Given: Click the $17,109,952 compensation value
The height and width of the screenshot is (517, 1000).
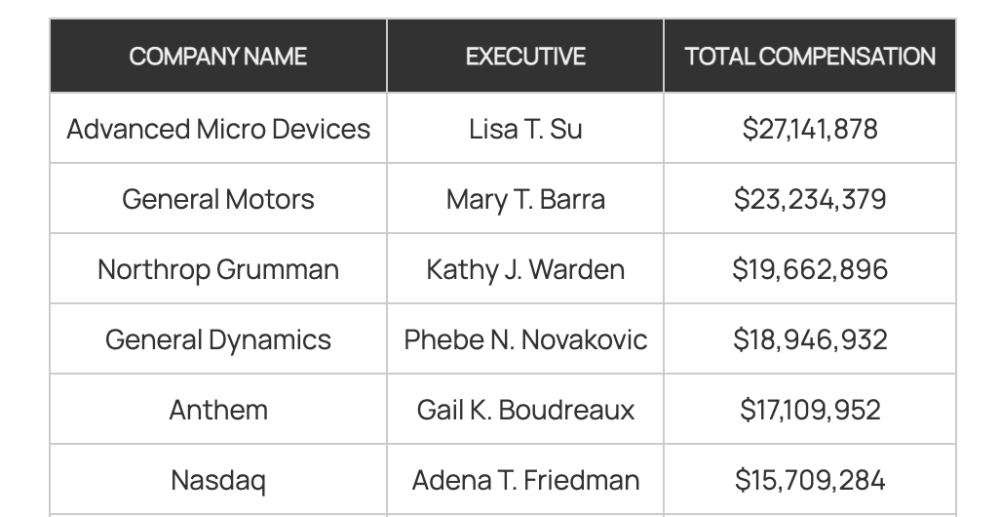Looking at the screenshot, I should click(x=810, y=409).
